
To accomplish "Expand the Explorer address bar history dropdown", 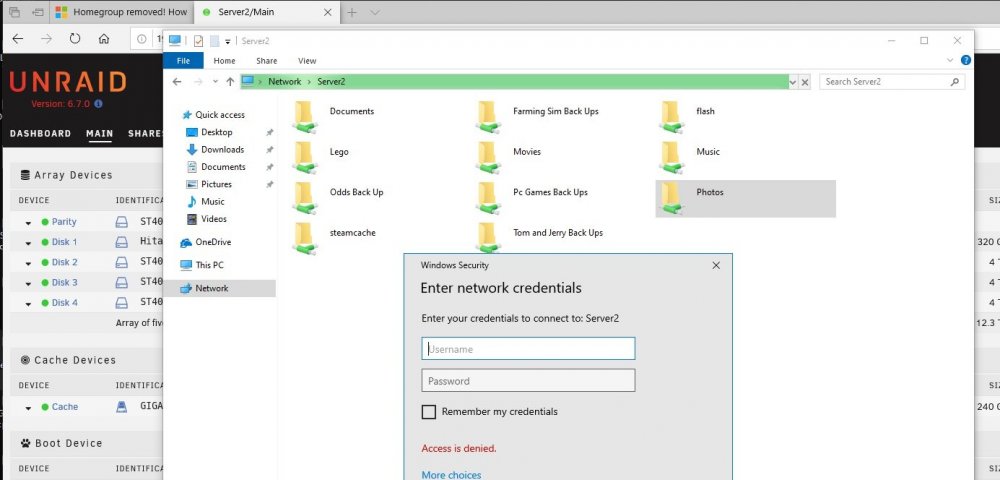I will pos(793,82).
